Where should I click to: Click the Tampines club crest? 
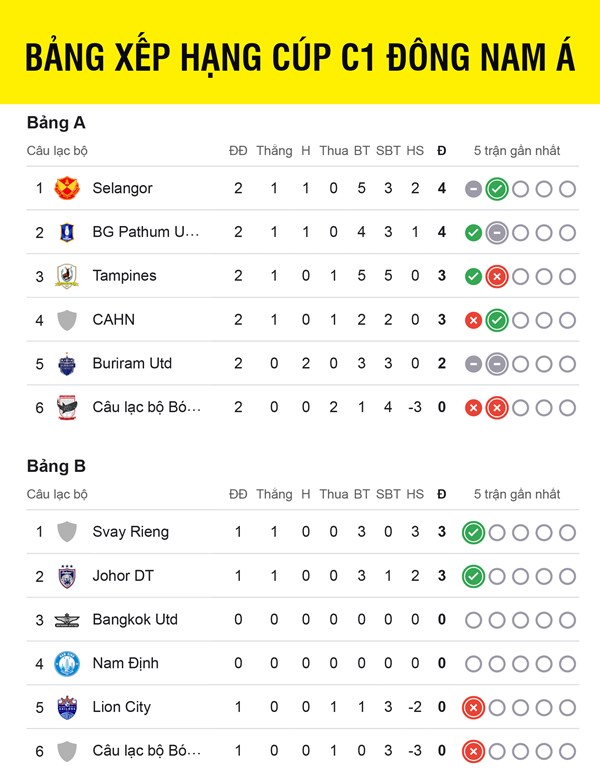tap(67, 276)
